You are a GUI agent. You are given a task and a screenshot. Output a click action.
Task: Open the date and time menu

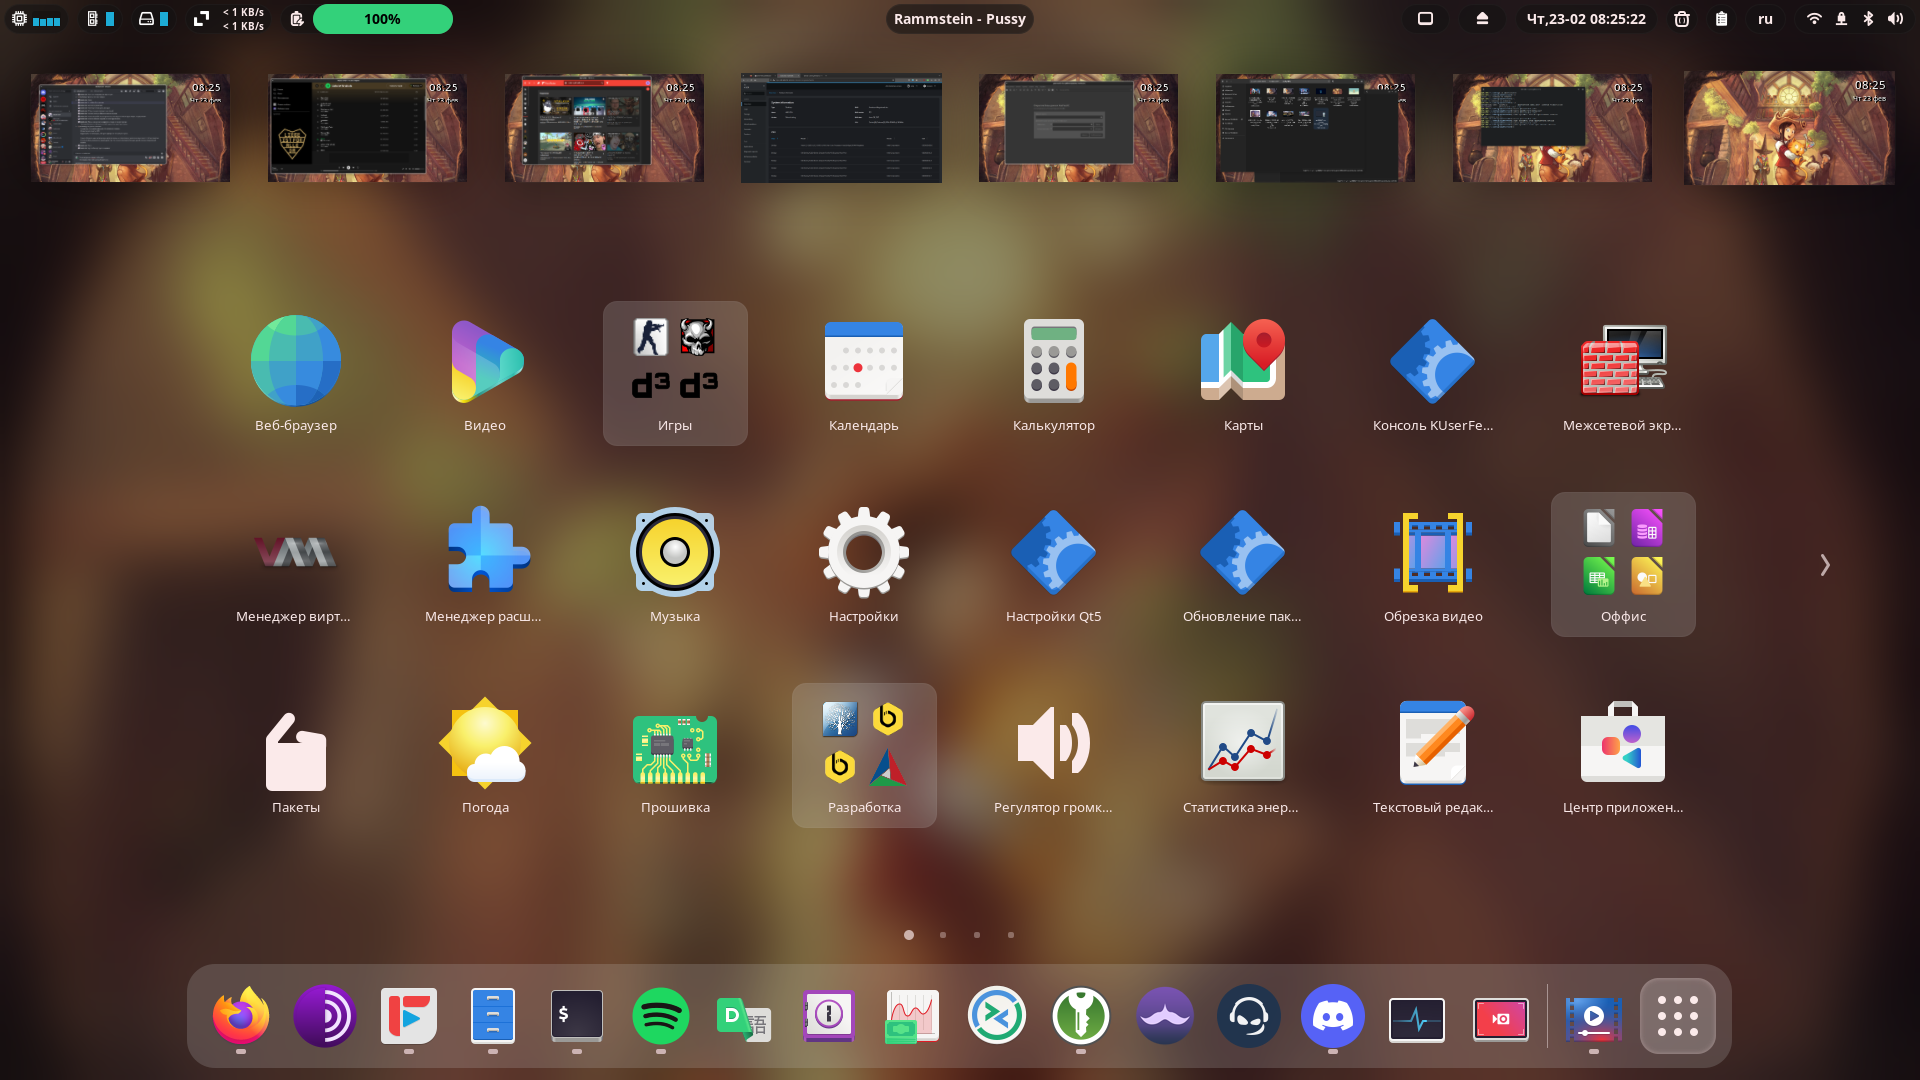click(1586, 19)
